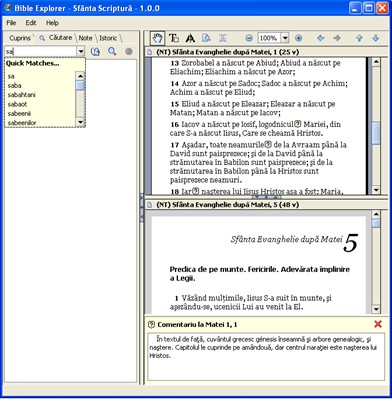The width and height of the screenshot is (392, 400).
Task: Click the footnote marker after 'logodnicul'
Action: tap(298, 124)
